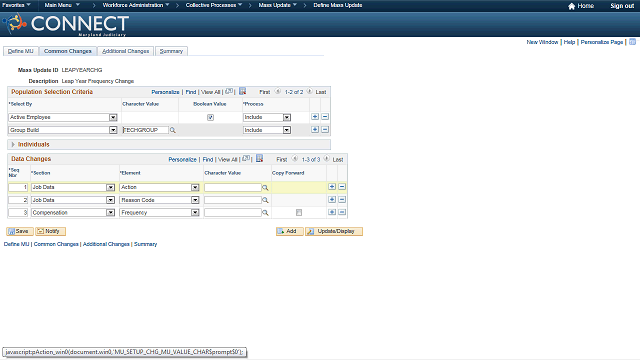Open the Favorites menu
This screenshot has height=360, width=640.
[16, 5]
